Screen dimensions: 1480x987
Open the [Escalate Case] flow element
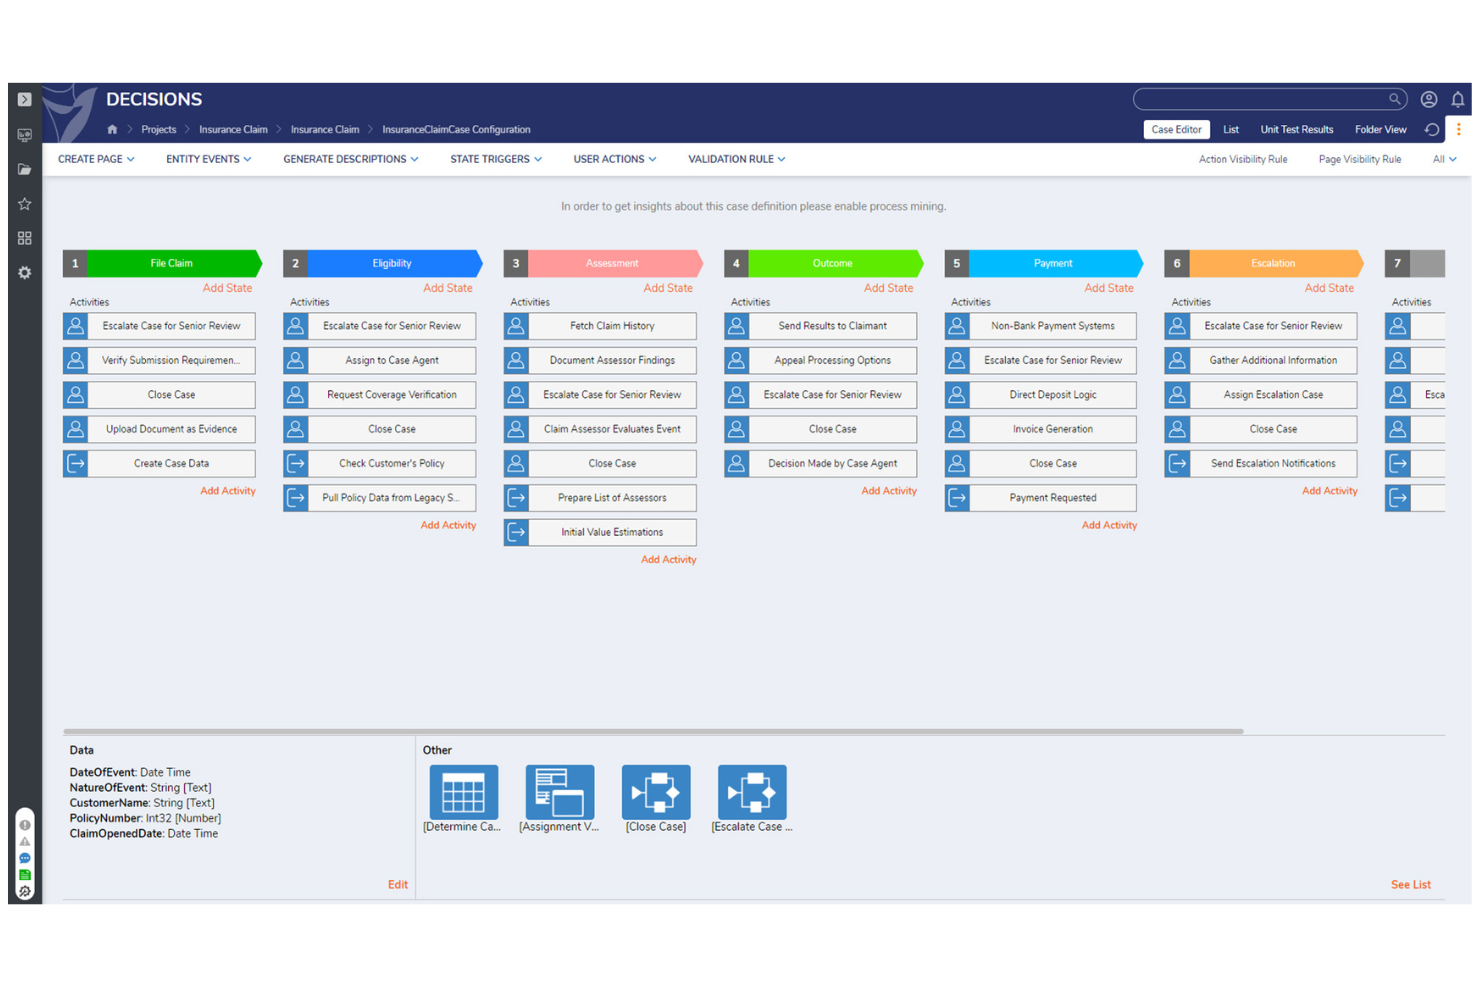tap(751, 792)
